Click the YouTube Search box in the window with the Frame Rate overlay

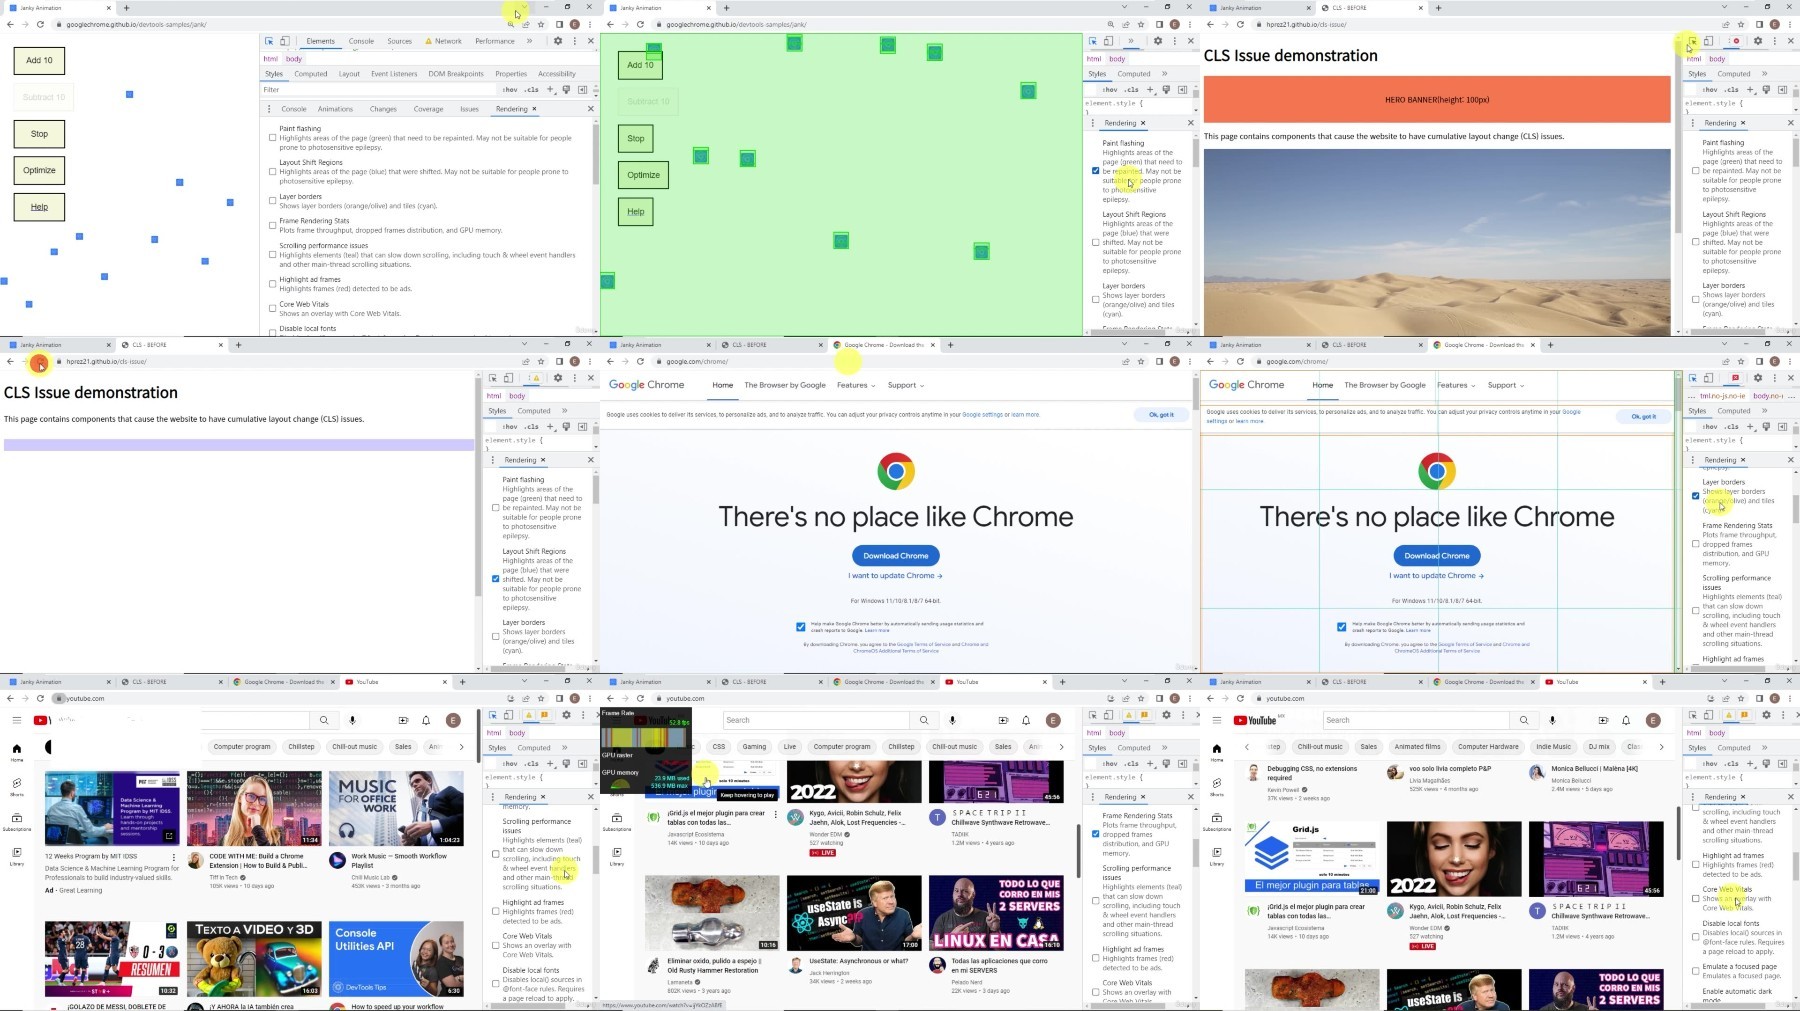[816, 720]
